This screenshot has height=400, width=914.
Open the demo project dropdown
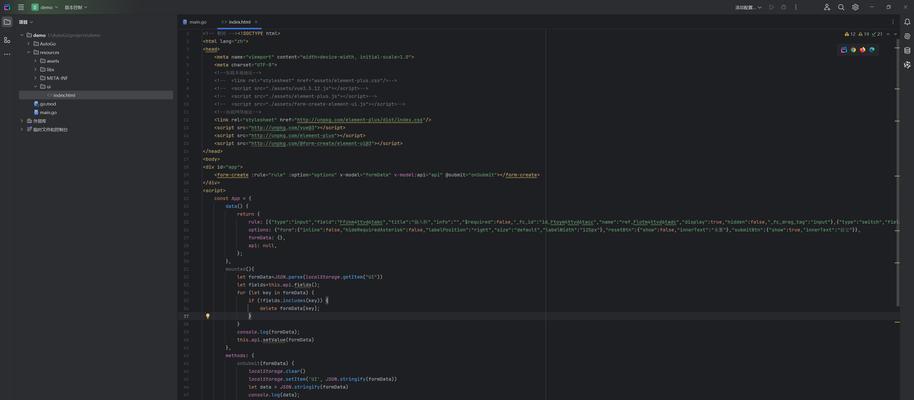[x=45, y=7]
